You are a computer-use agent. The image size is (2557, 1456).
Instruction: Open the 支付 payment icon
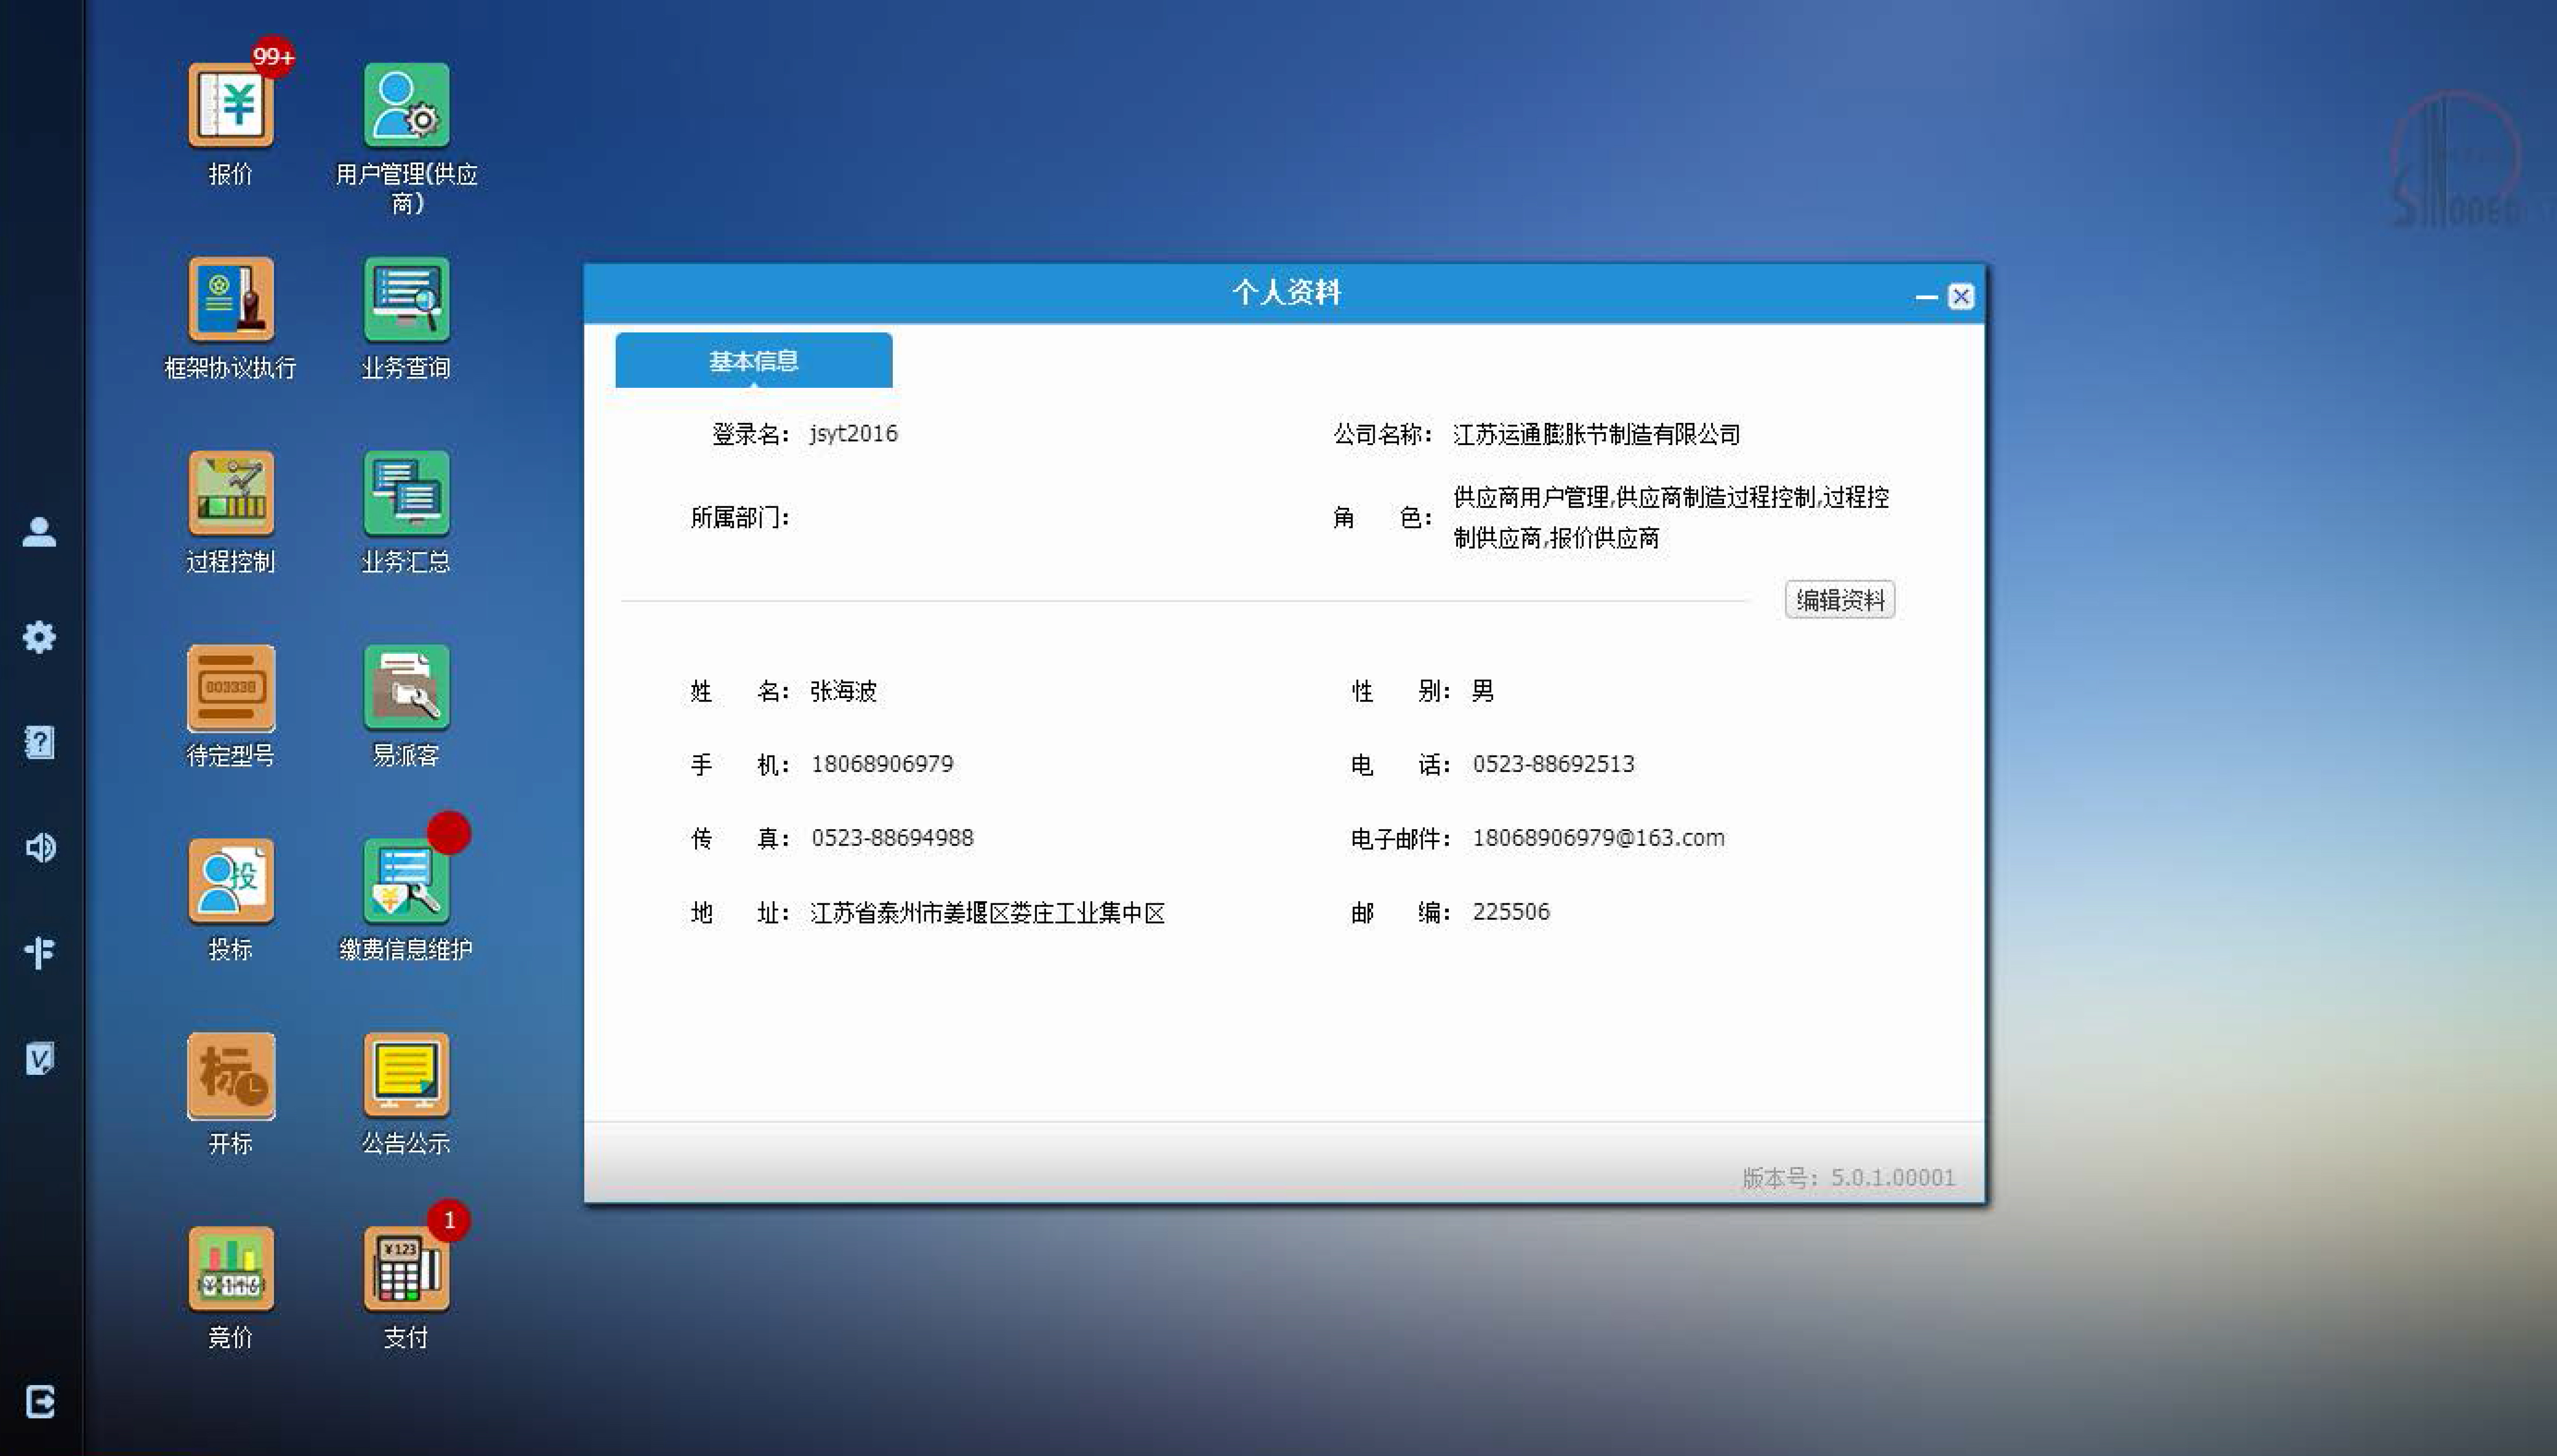click(406, 1269)
